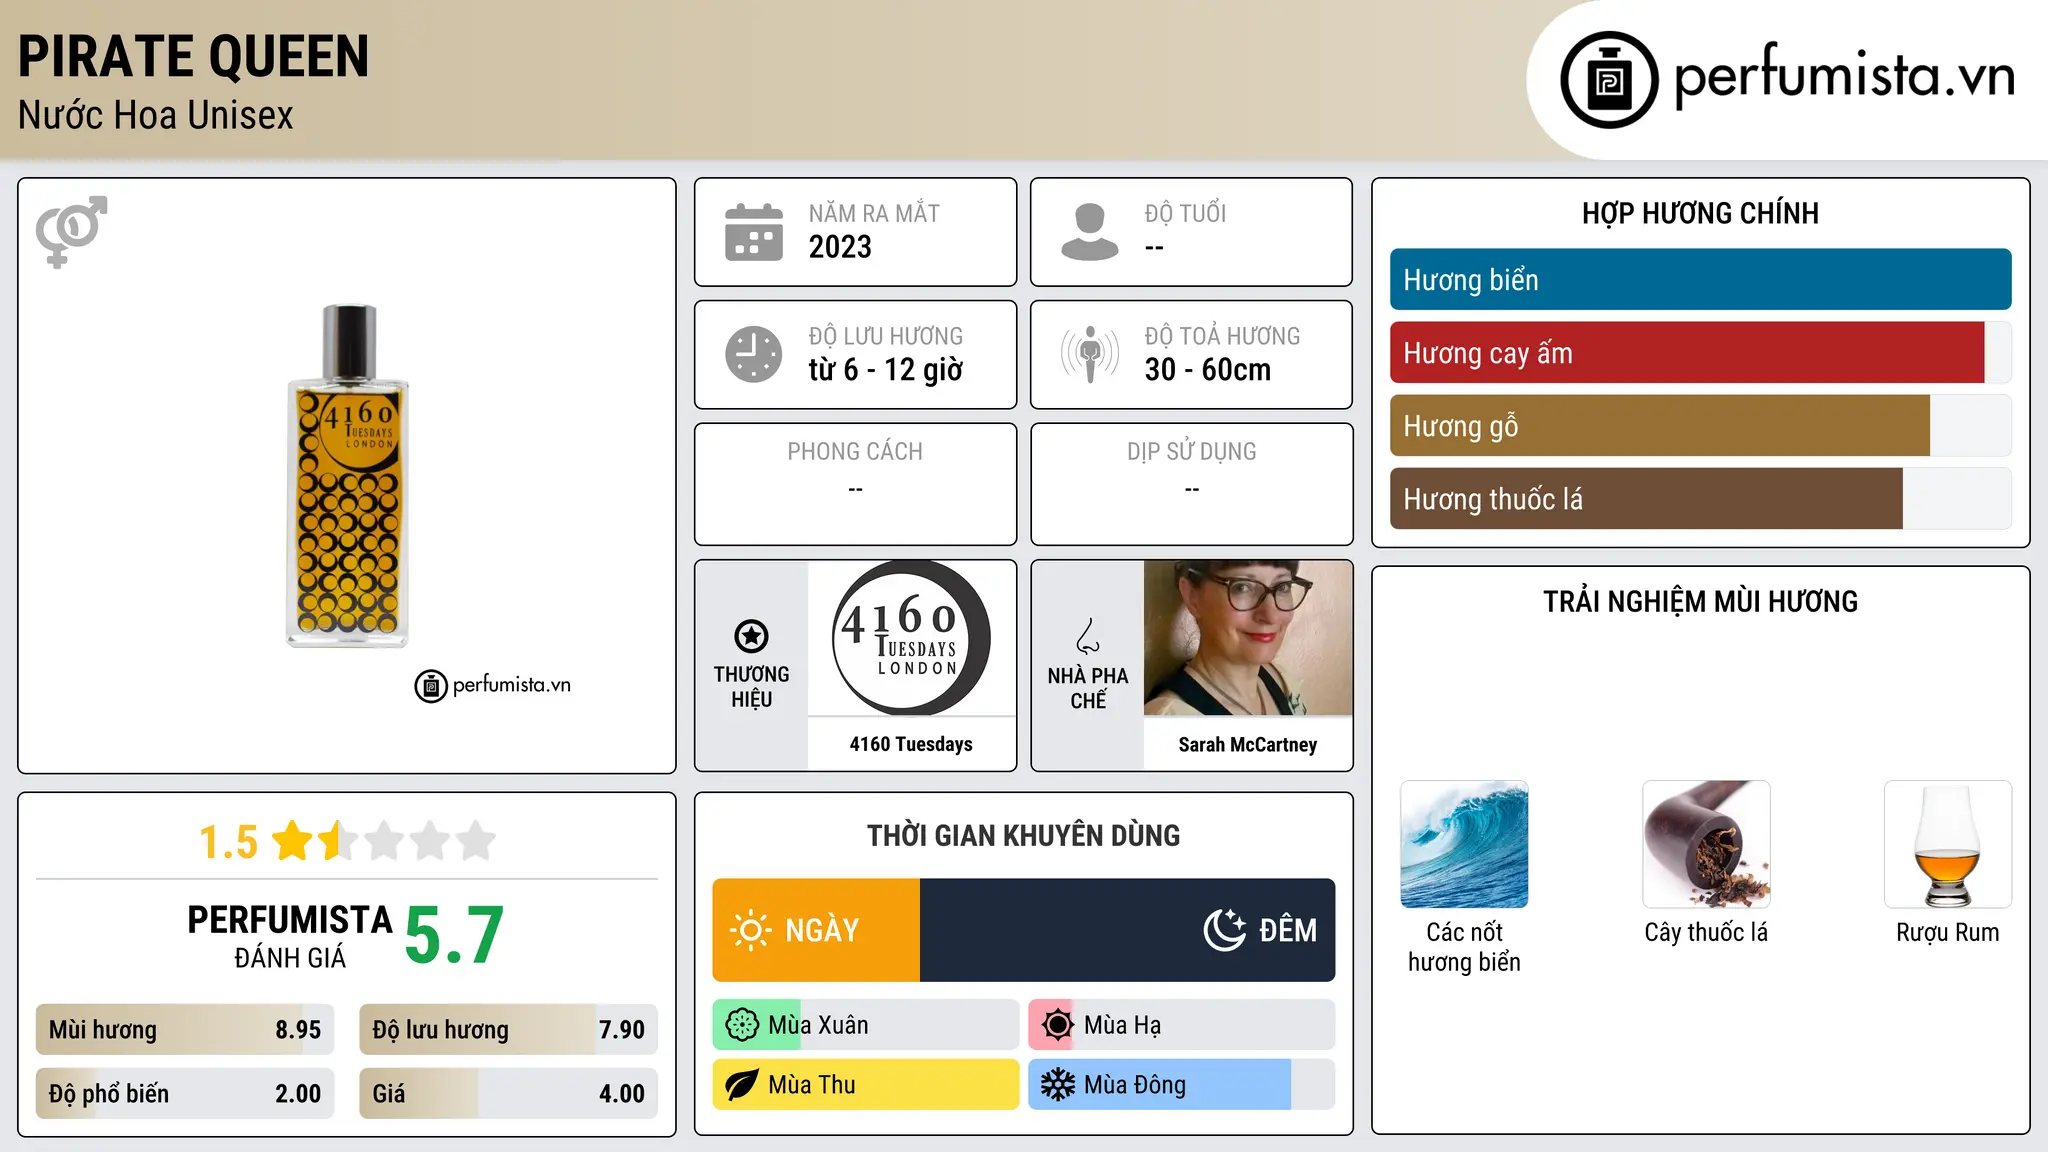This screenshot has width=2048, height=1152.
Task: Click the Mùa Xuân season bar
Action: click(866, 1025)
